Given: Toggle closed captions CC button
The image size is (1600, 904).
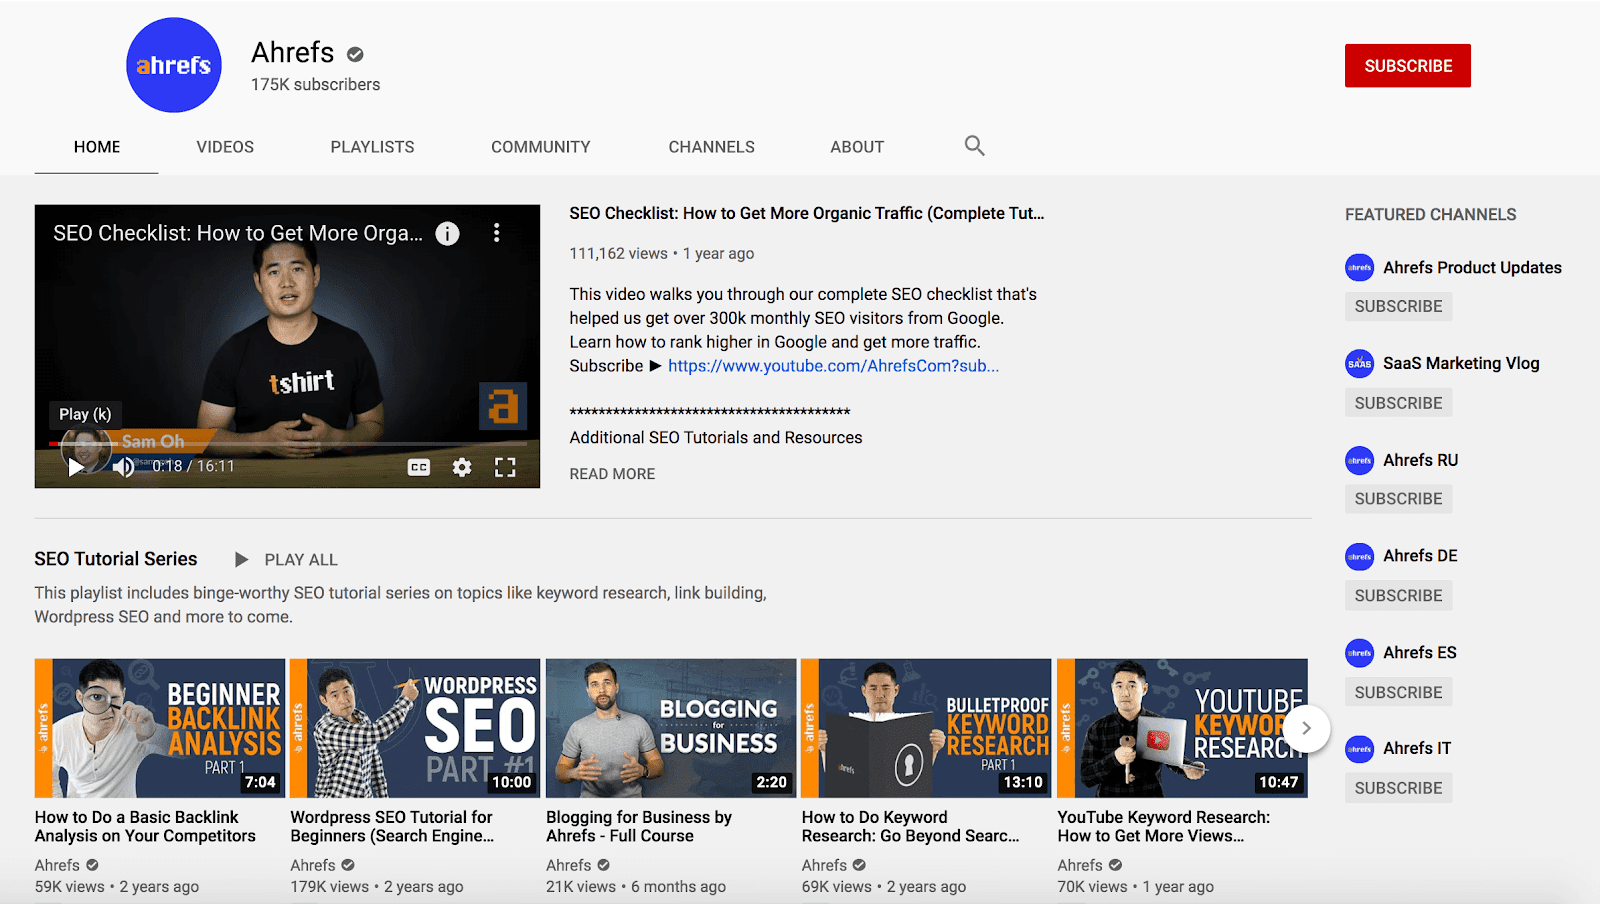Looking at the screenshot, I should [x=419, y=467].
